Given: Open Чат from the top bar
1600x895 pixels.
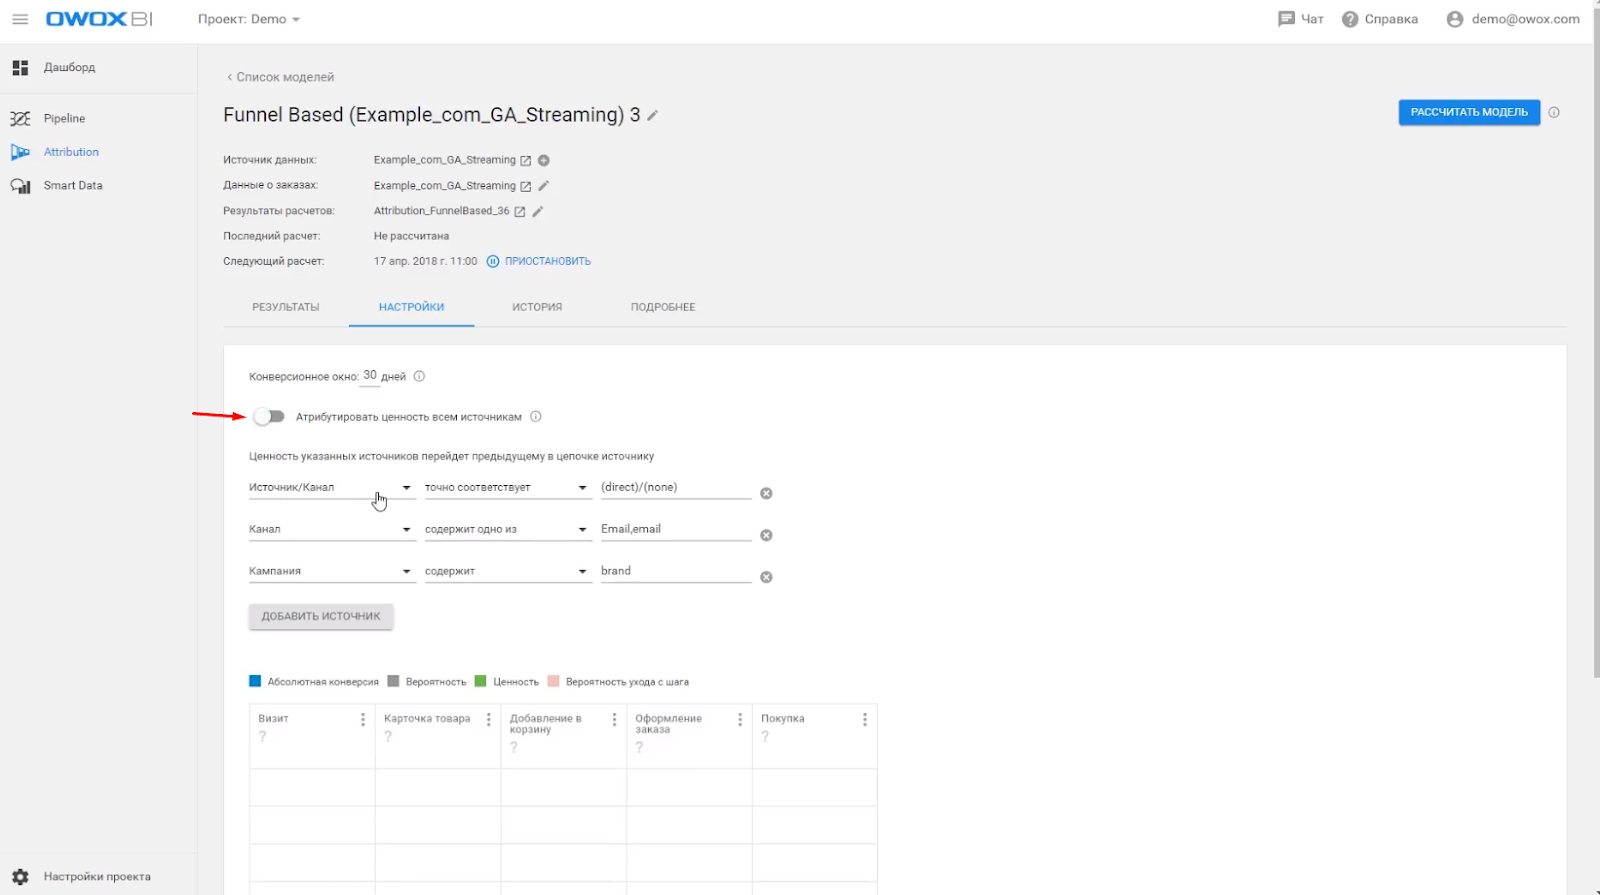Looking at the screenshot, I should pos(1300,19).
